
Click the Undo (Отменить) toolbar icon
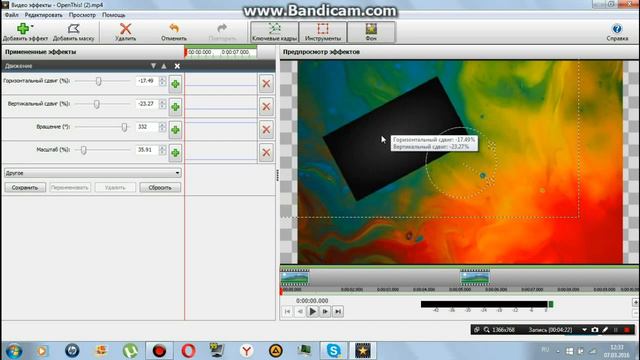(x=174, y=29)
